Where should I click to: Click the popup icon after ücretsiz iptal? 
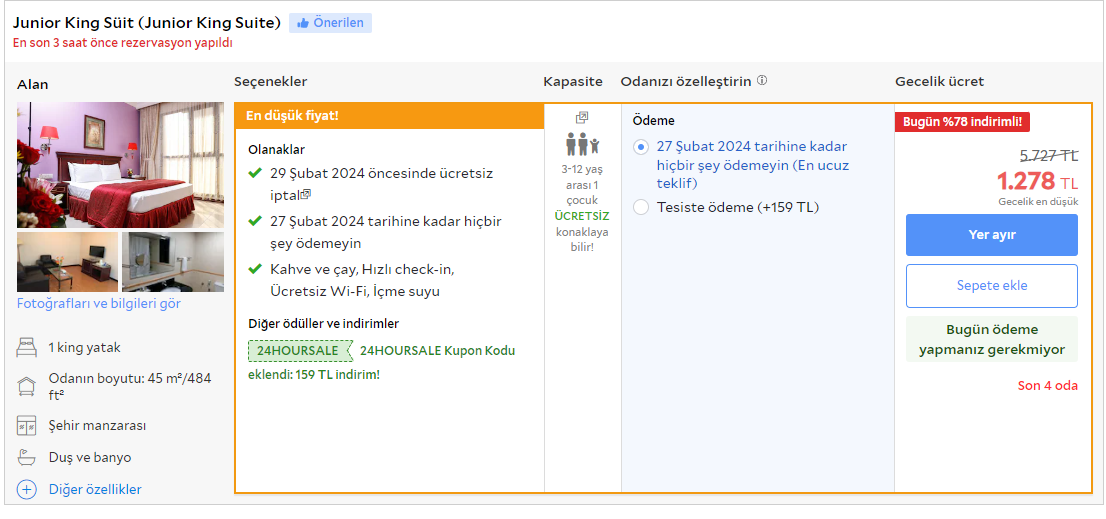point(306,194)
